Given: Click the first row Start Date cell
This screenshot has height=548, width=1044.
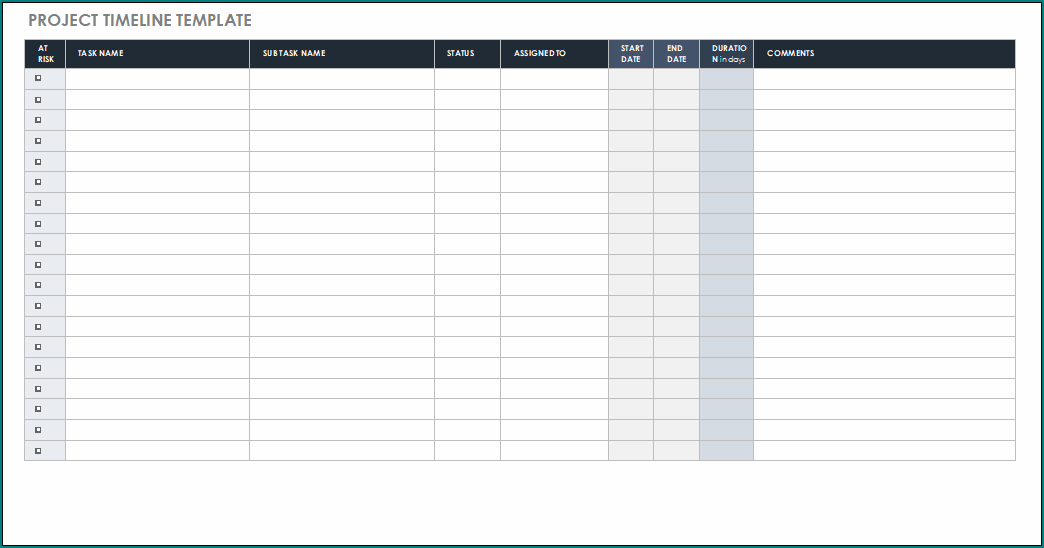Looking at the screenshot, I should 631,79.
